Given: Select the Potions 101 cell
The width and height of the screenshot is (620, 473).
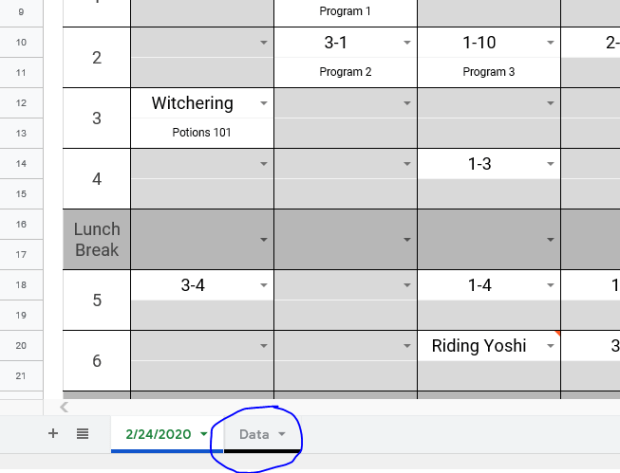Looking at the screenshot, I should pos(202,132).
